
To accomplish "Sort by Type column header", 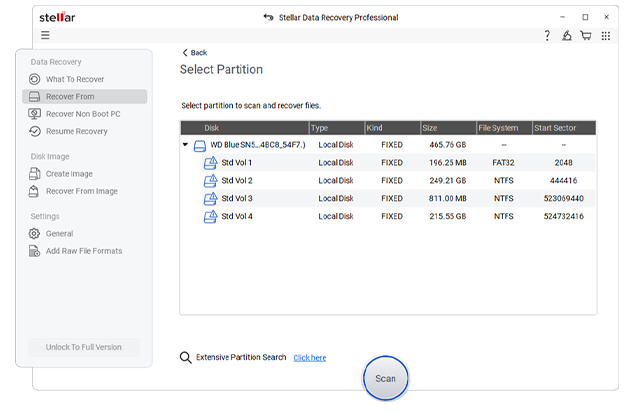I will pos(337,128).
